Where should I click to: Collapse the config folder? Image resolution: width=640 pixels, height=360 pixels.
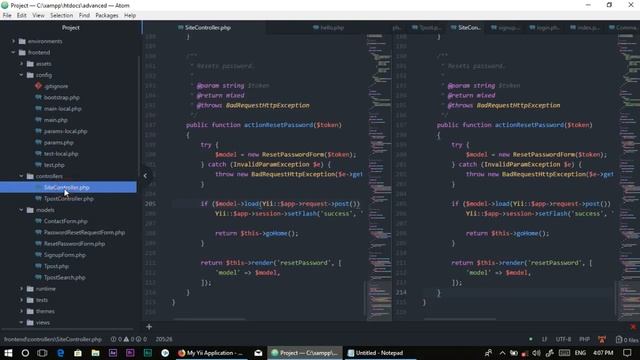[22, 75]
